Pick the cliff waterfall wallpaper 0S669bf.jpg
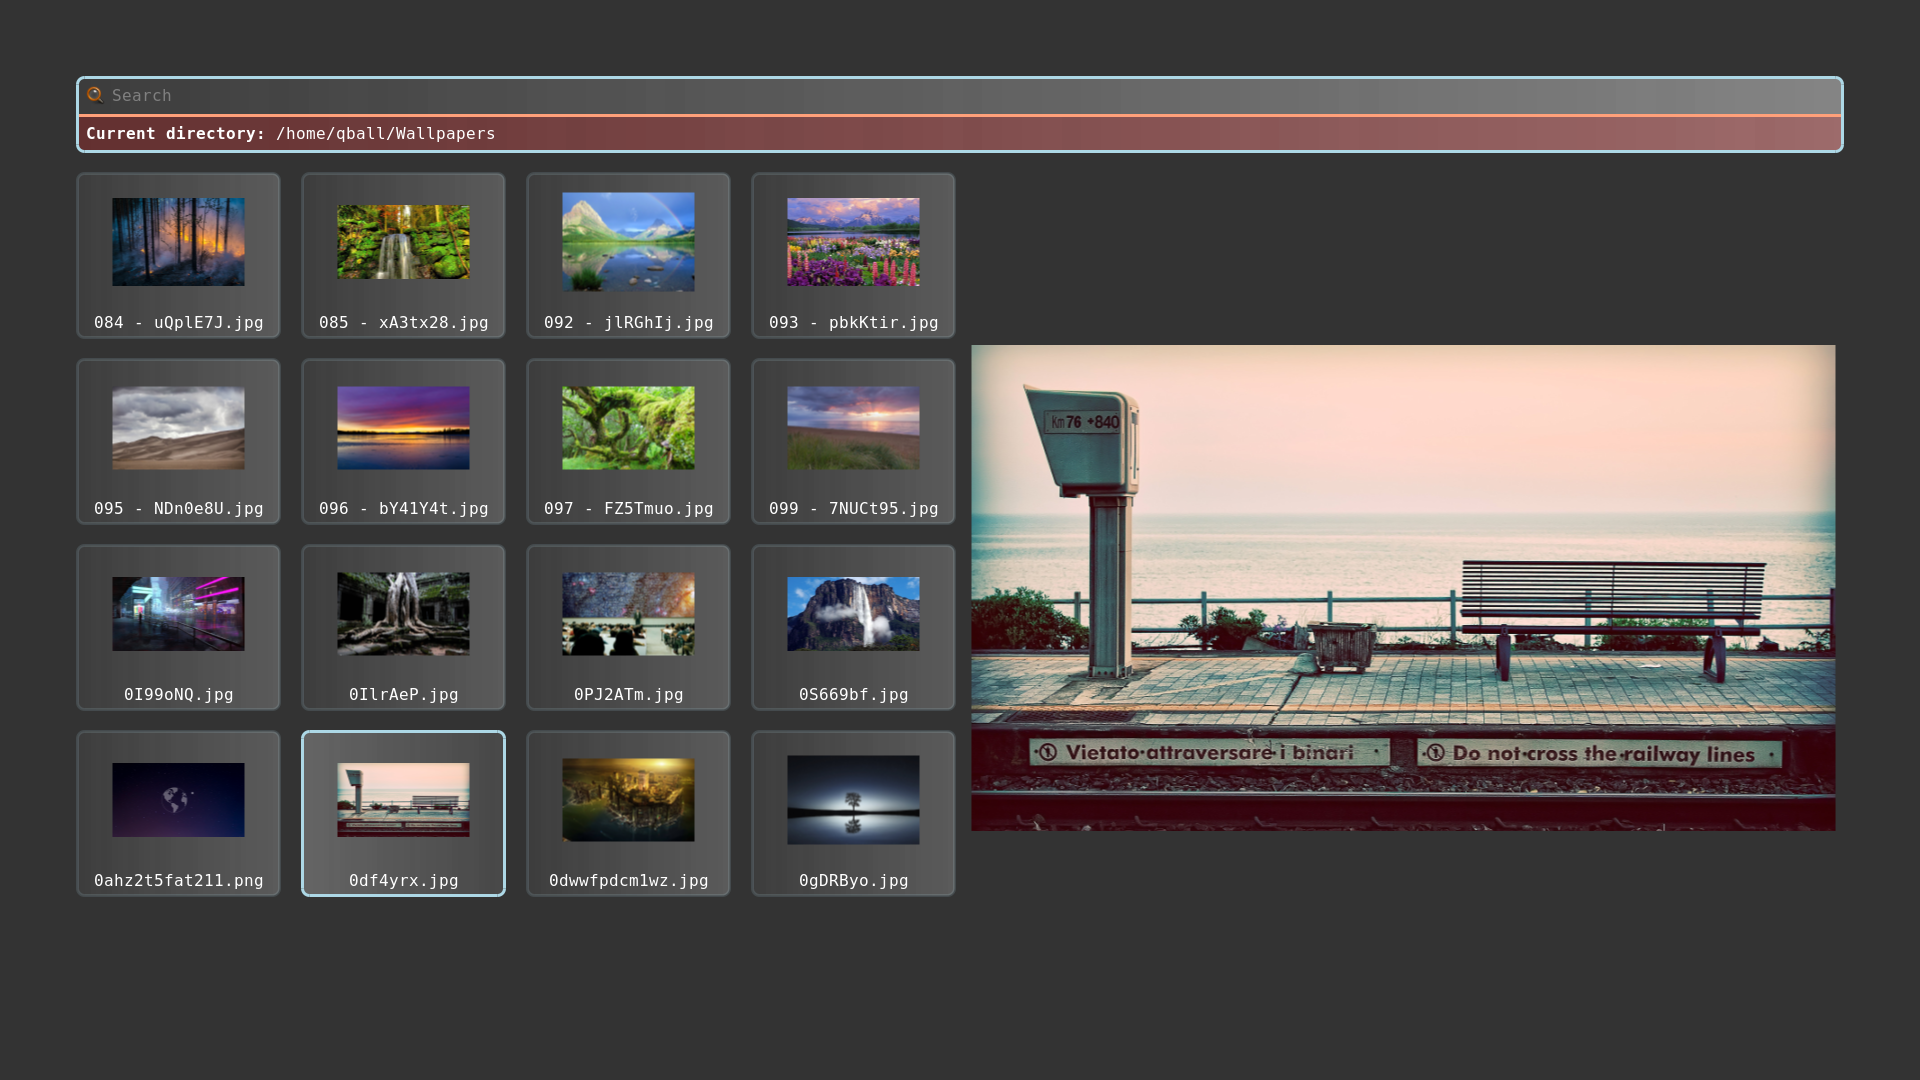 click(853, 628)
